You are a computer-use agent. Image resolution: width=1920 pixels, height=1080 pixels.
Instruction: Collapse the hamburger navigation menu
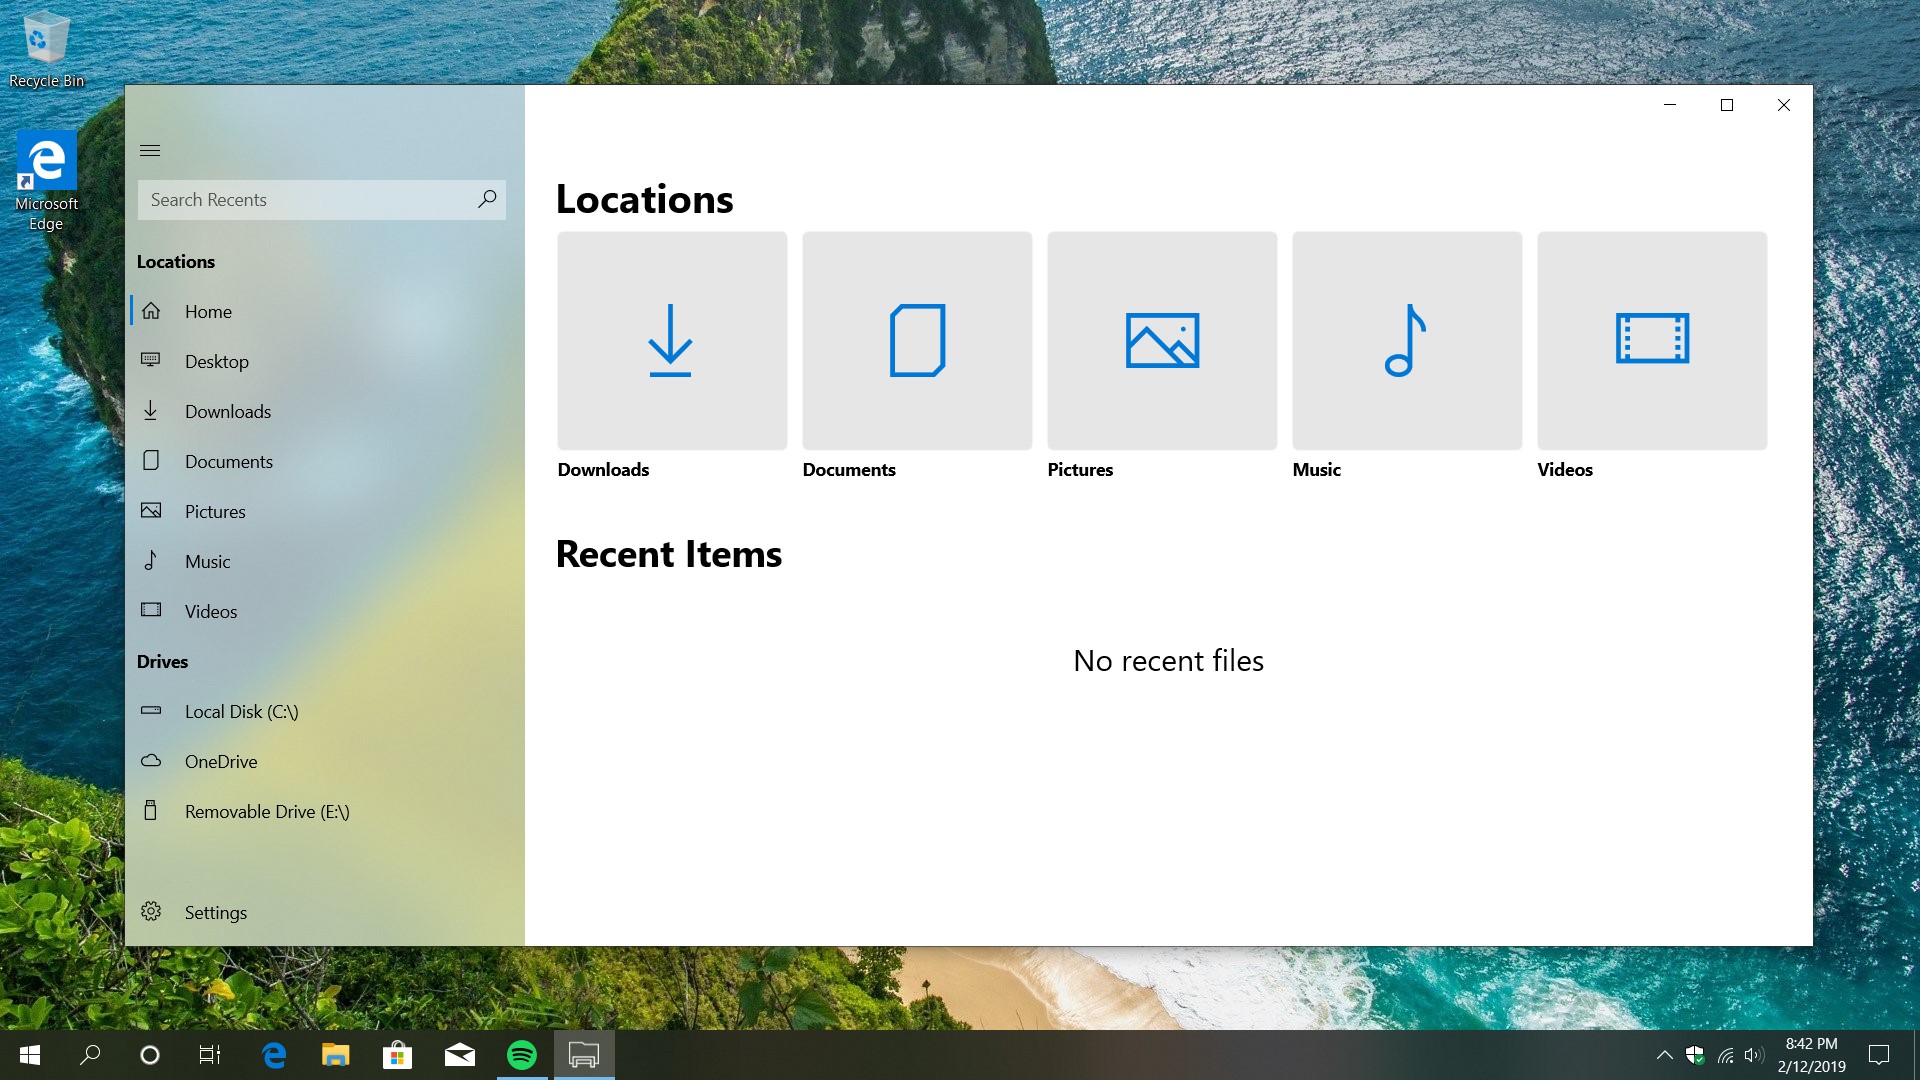(150, 151)
